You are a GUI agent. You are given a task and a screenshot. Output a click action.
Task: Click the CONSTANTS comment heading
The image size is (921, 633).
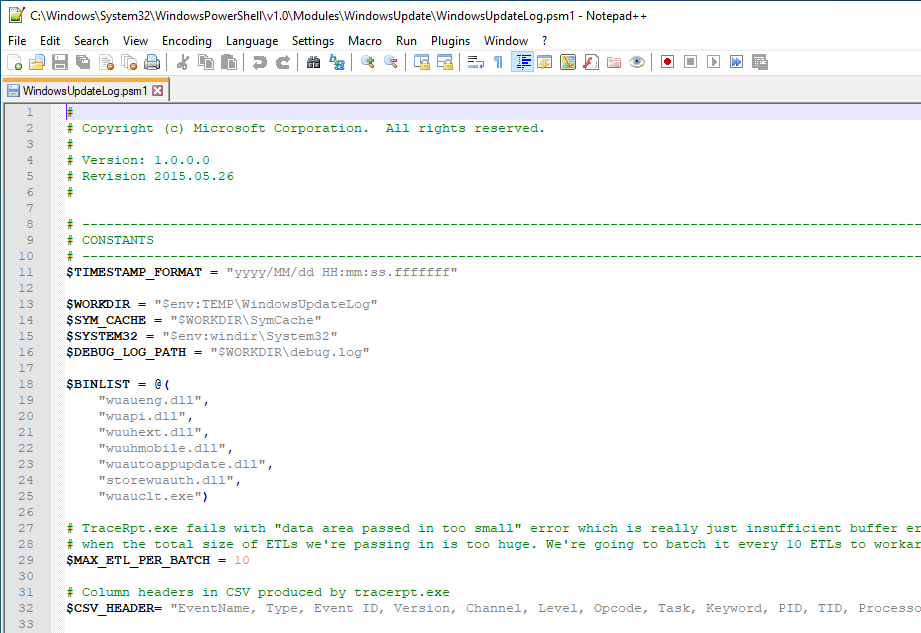click(117, 240)
